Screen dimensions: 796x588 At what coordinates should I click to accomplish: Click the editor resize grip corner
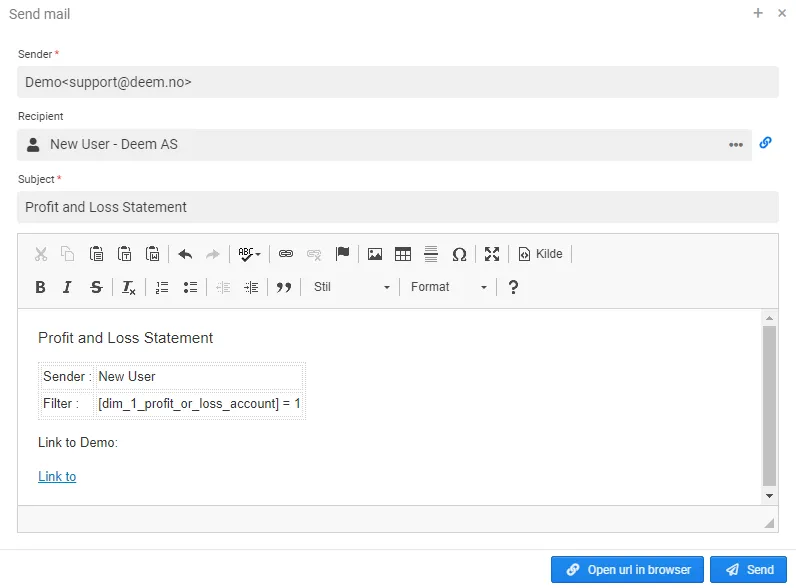click(x=769, y=523)
